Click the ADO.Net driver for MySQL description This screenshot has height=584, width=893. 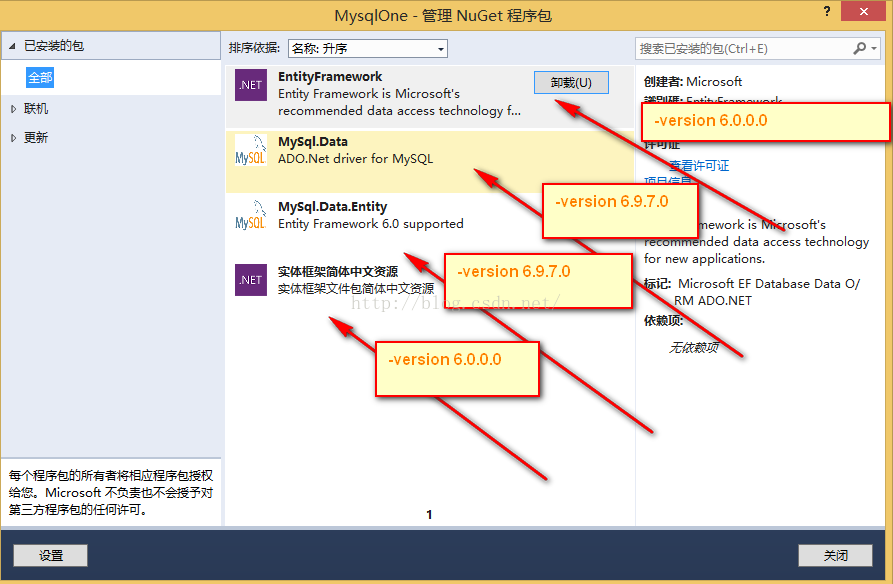tap(355, 158)
